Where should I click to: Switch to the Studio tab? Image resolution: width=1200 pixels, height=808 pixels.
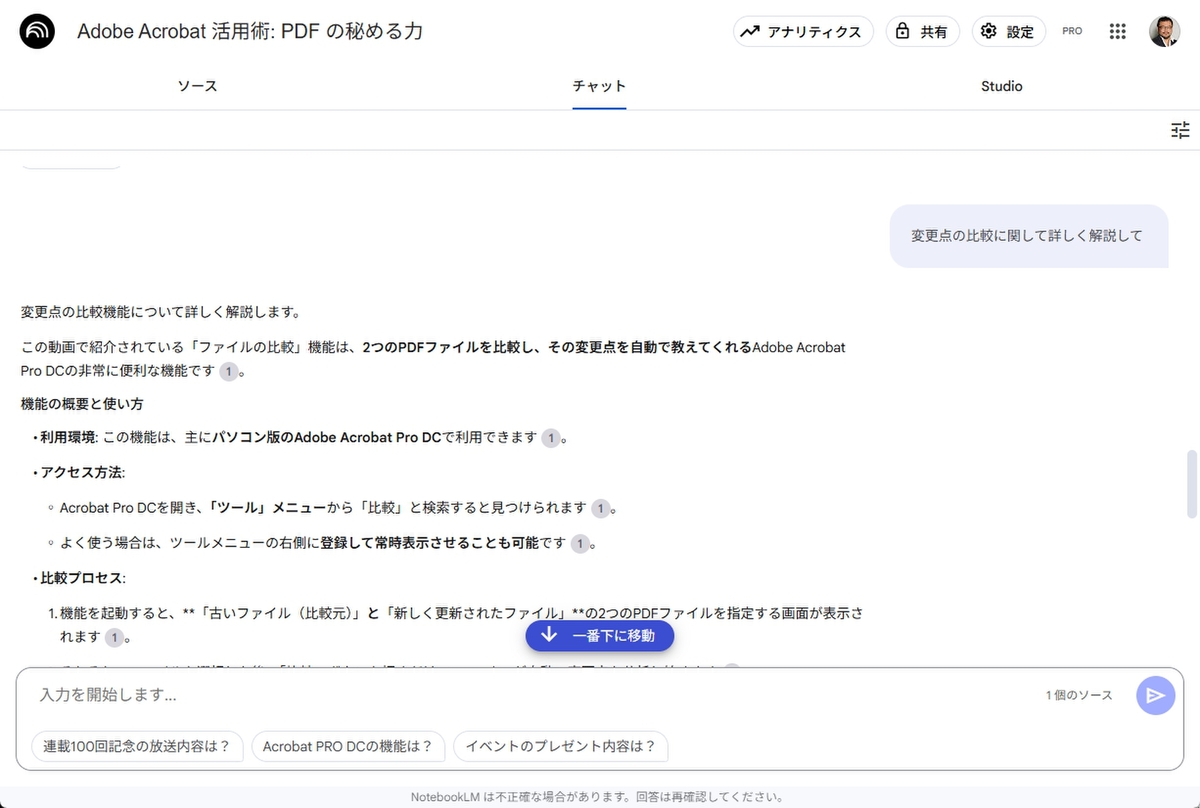[1001, 87]
